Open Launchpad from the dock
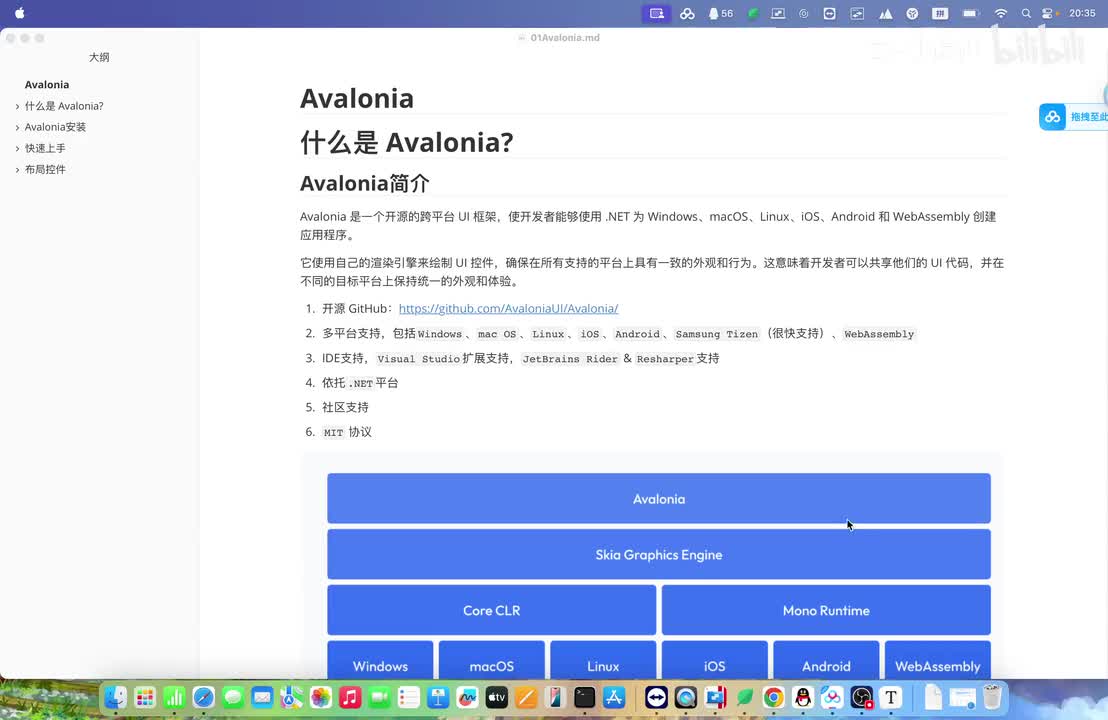This screenshot has height=720, width=1108. point(145,698)
